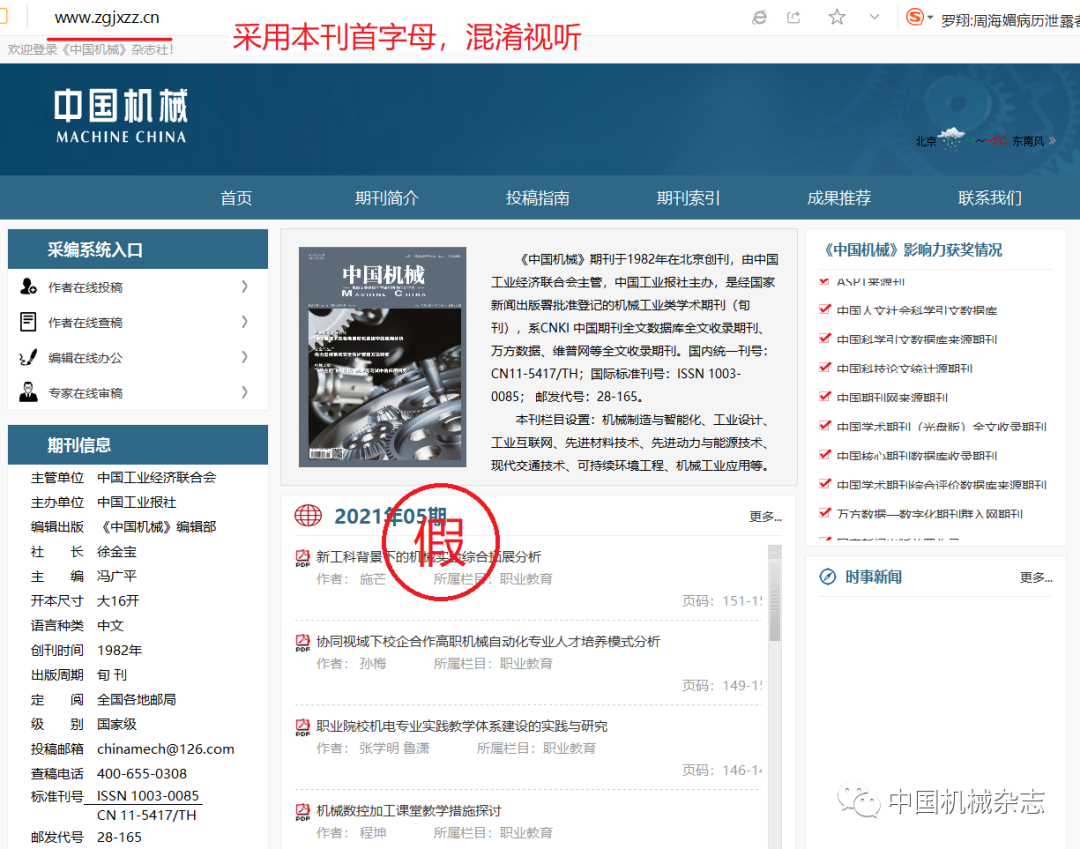Open the 期刊简介 nav item
The width and height of the screenshot is (1080, 849).
tap(386, 198)
